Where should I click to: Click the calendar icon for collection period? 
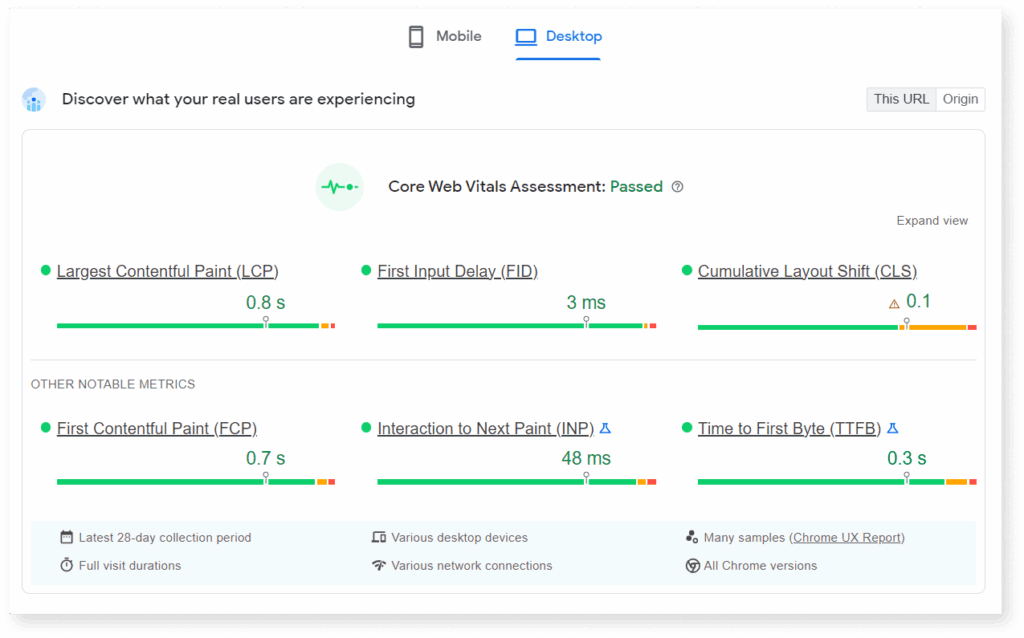click(x=64, y=537)
